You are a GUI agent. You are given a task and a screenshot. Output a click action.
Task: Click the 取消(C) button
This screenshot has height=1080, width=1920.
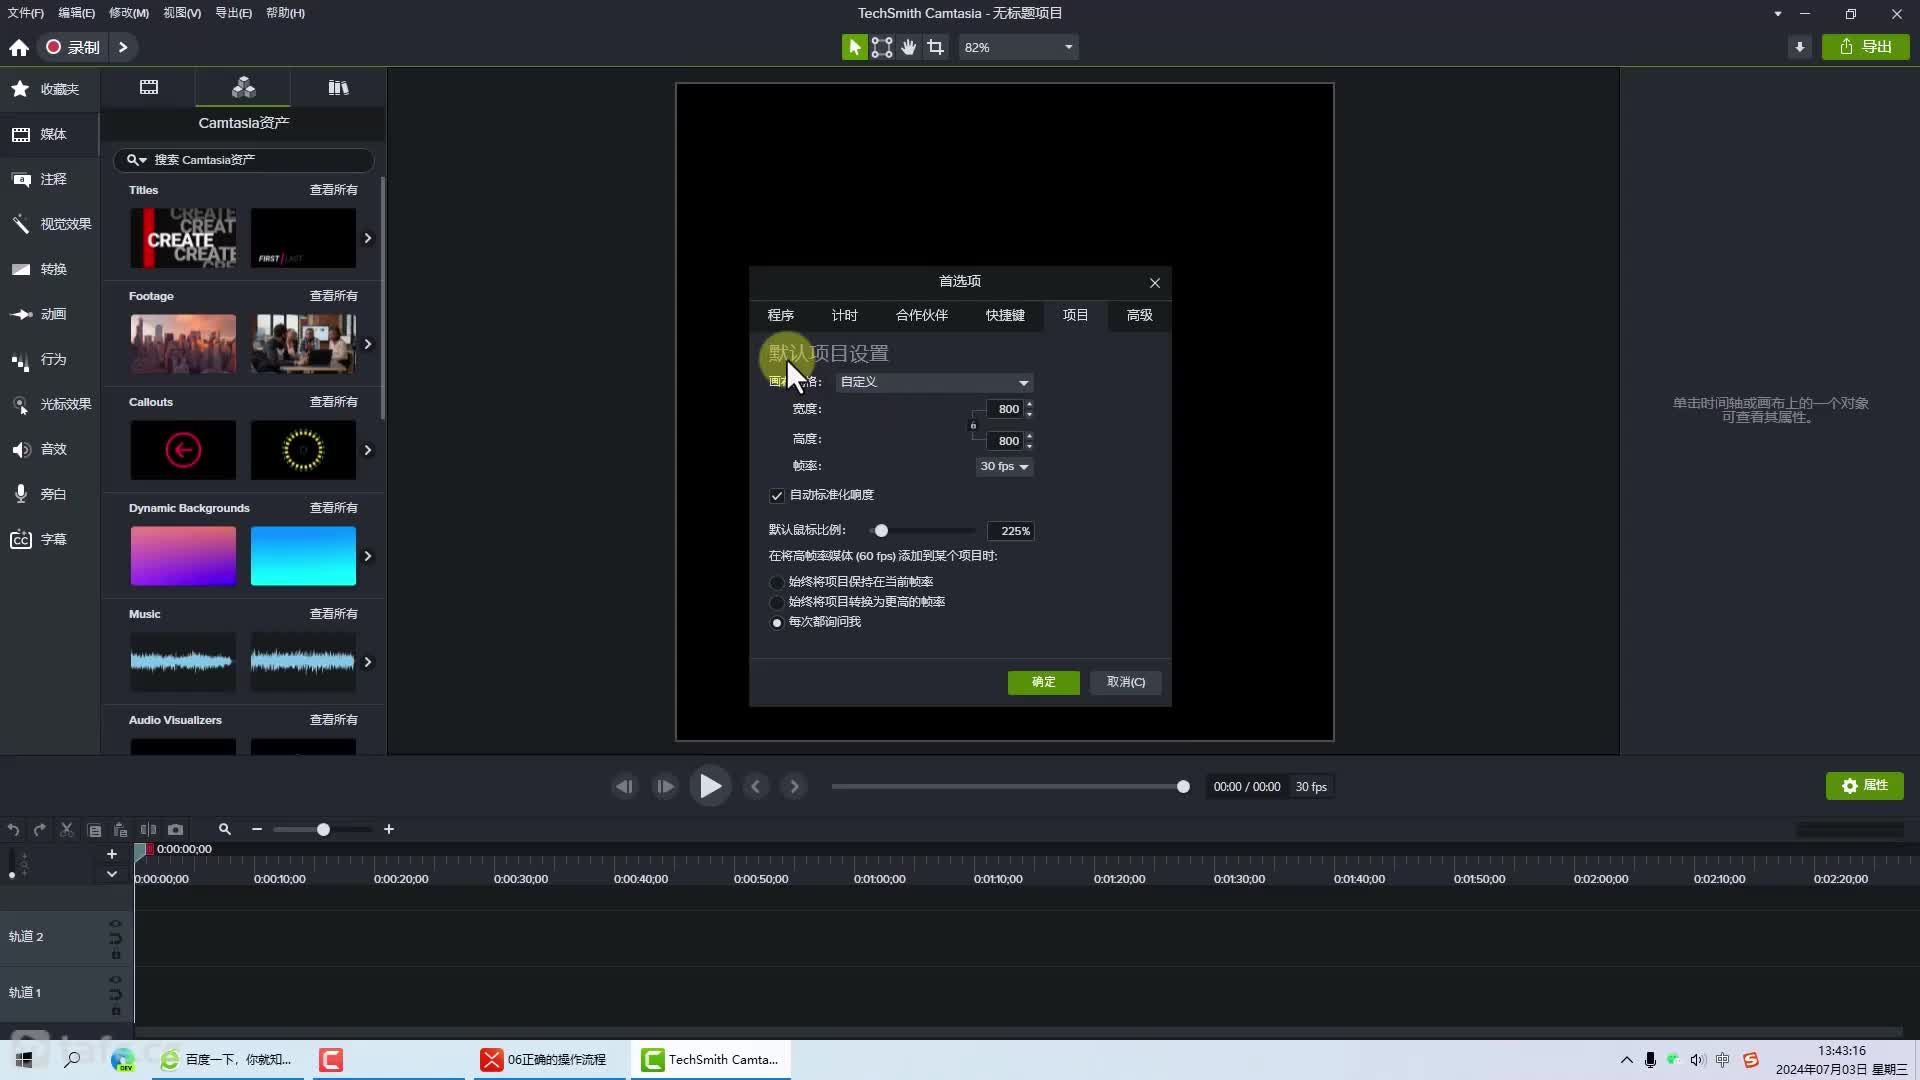[1126, 682]
